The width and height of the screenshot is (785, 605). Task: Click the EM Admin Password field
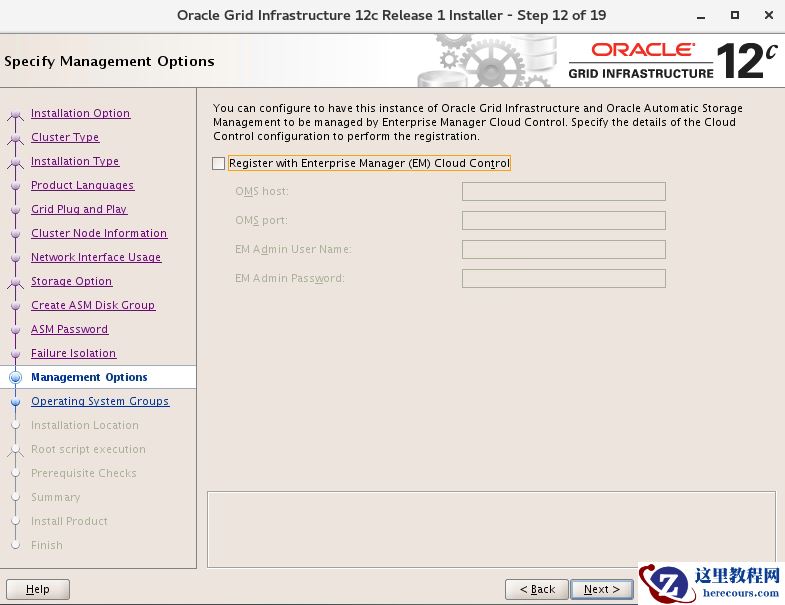click(564, 278)
